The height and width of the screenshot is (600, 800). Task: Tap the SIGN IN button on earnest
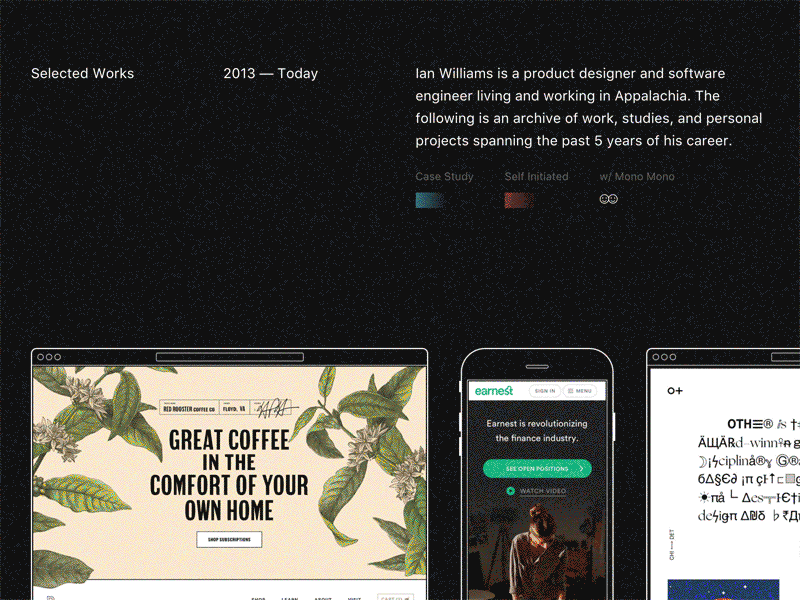click(x=545, y=391)
